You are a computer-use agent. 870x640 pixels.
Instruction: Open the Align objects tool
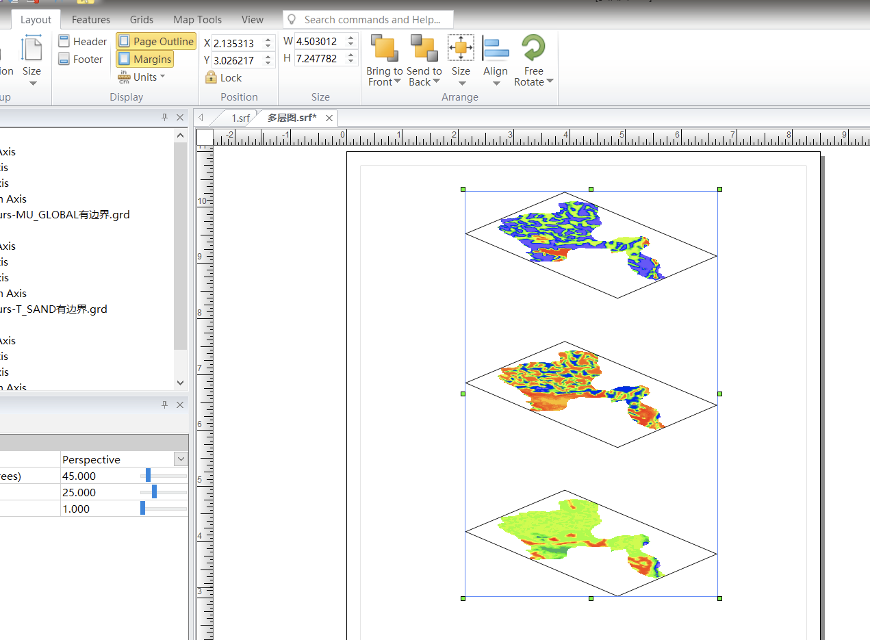click(x=495, y=49)
